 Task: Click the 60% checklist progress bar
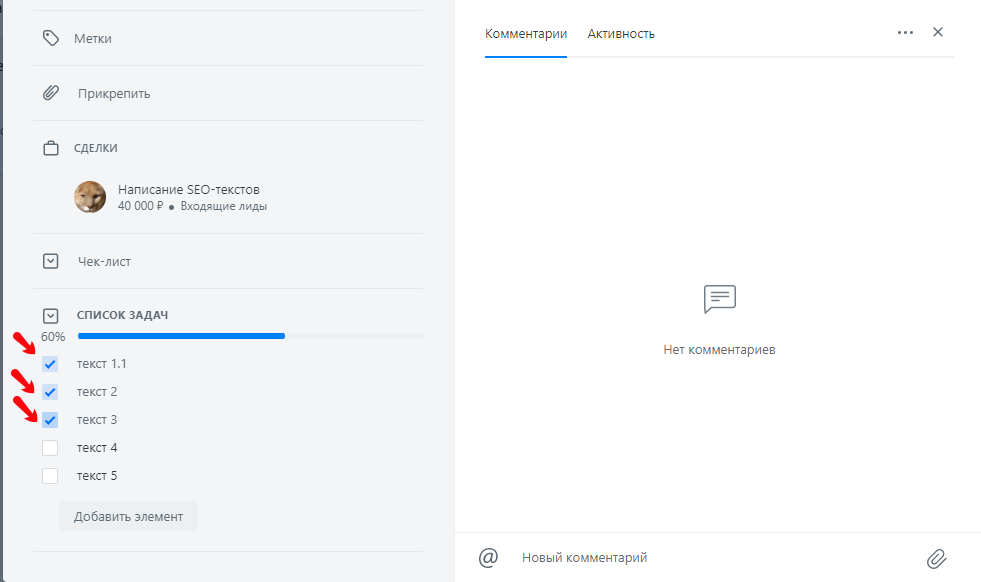(250, 336)
